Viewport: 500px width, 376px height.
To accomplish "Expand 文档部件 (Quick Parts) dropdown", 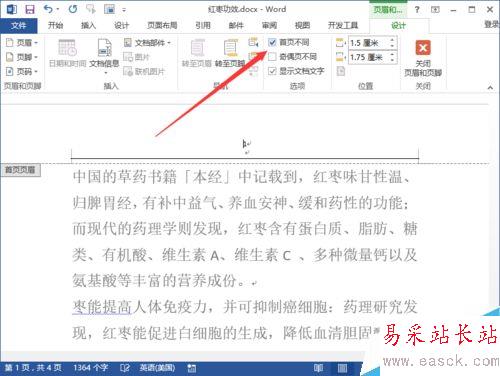I will point(147,43).
